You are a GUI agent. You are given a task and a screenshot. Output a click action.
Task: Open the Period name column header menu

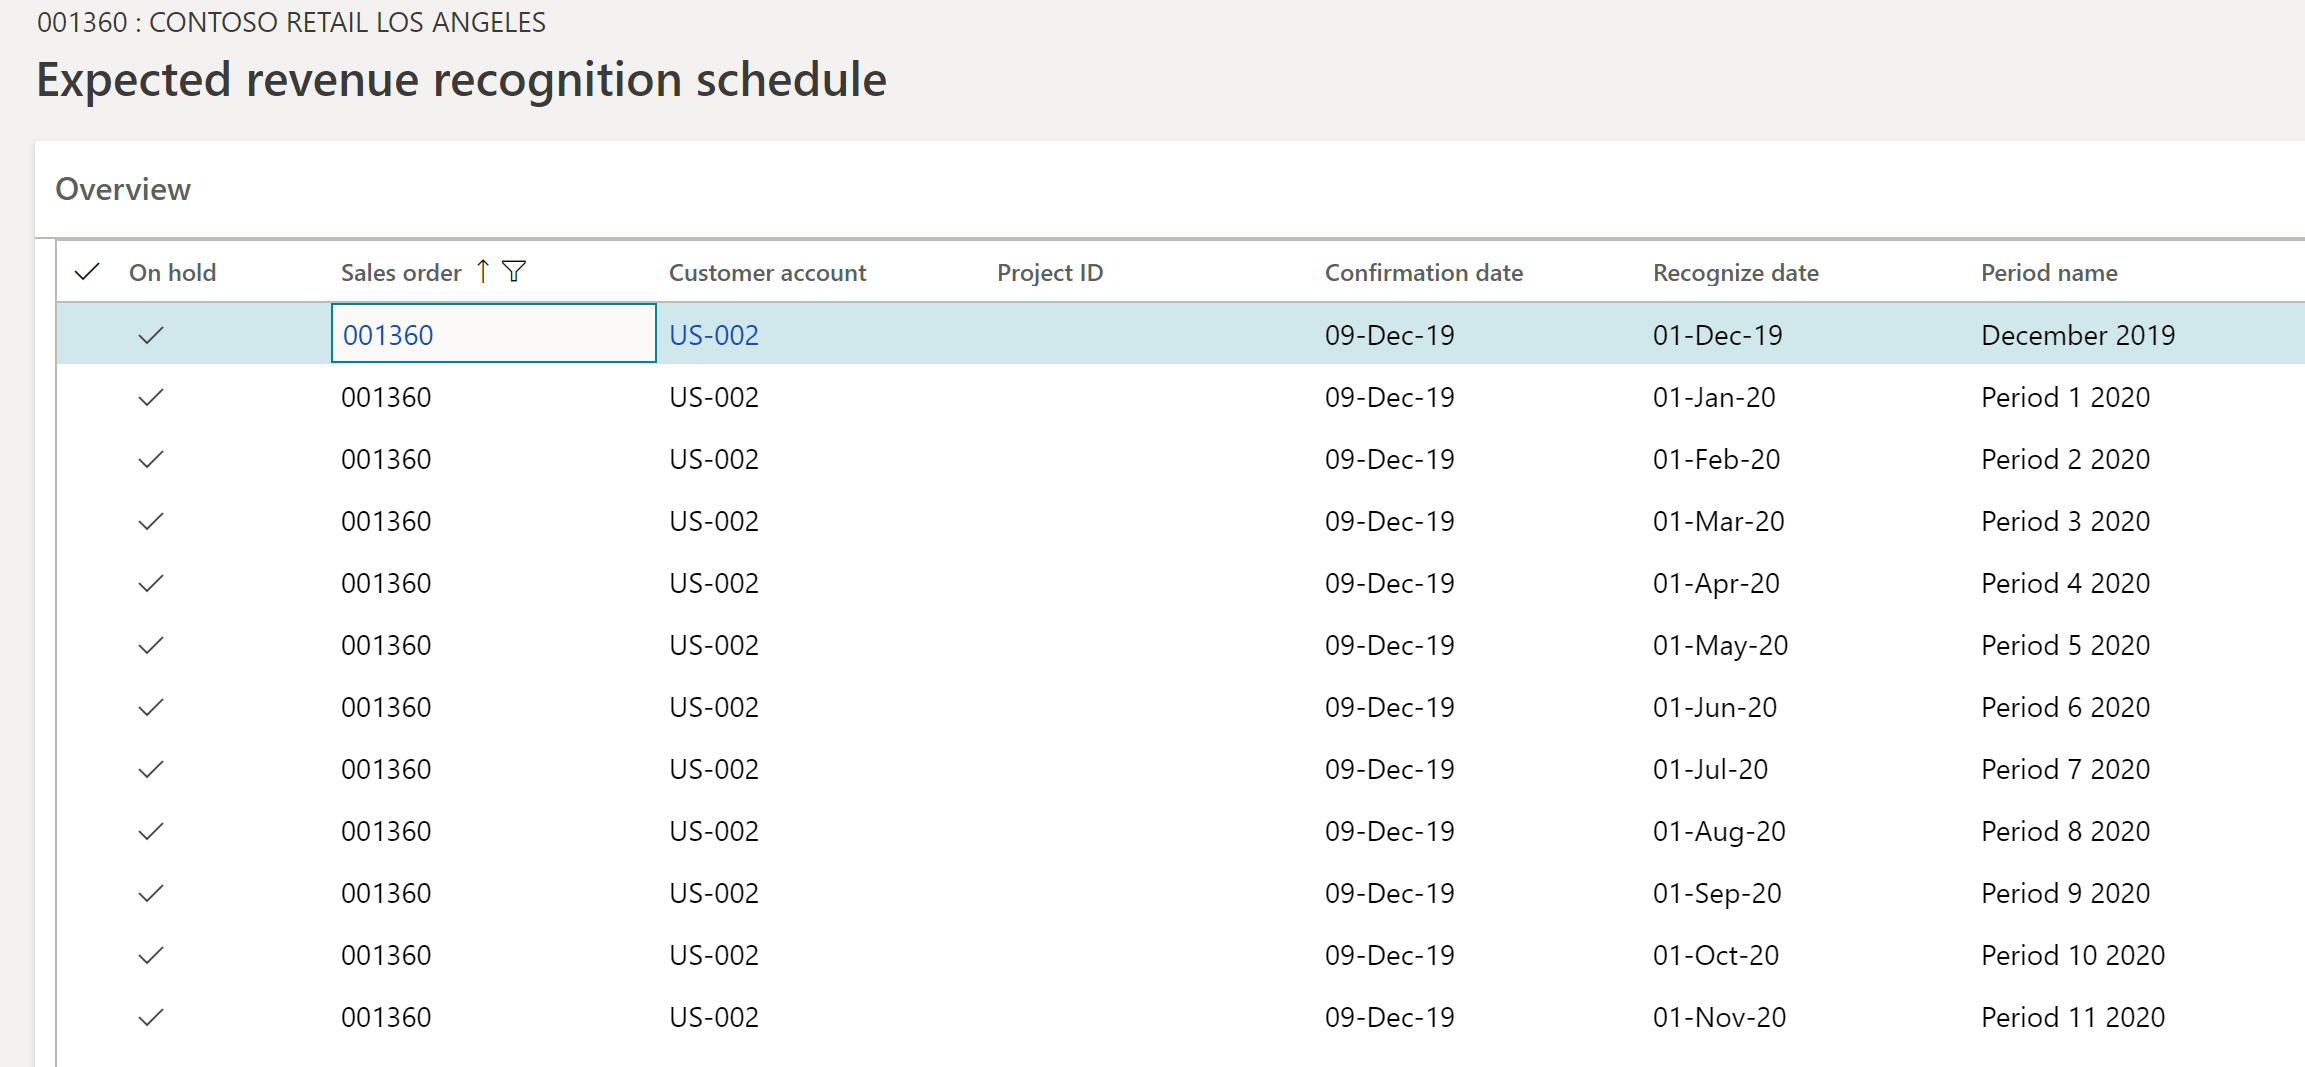click(2049, 272)
